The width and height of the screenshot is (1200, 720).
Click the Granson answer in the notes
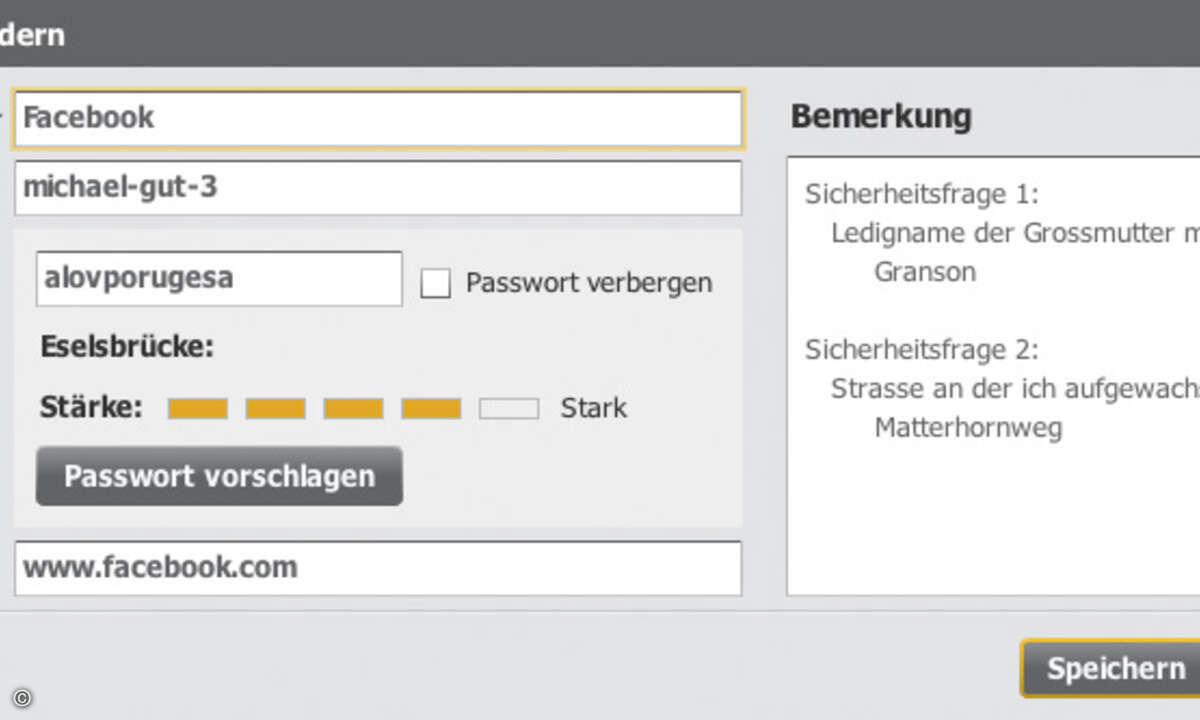(x=924, y=272)
